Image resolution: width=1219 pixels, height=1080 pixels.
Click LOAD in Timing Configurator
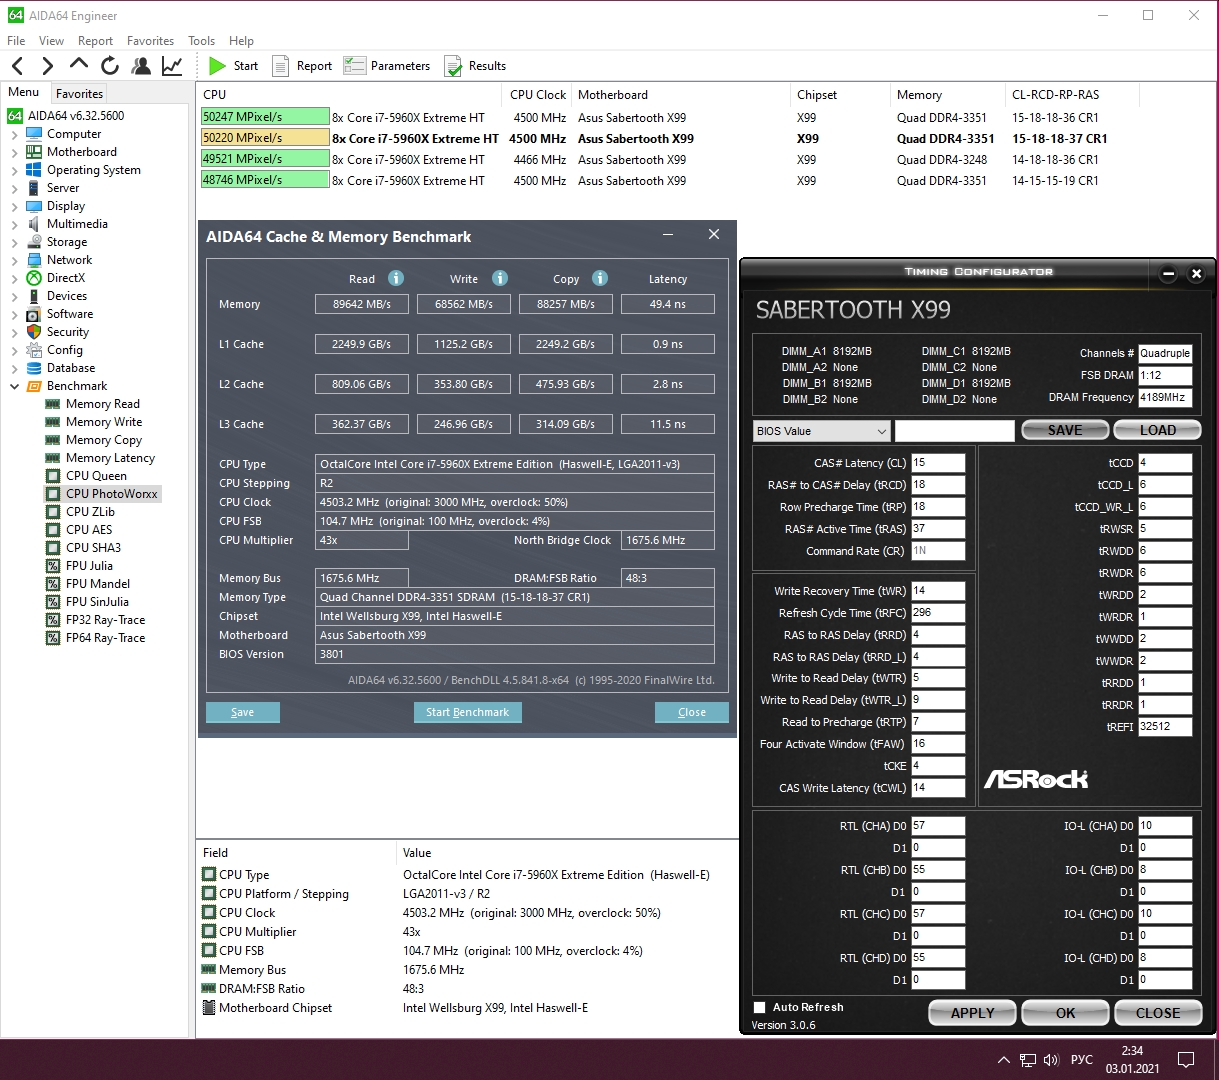pos(1157,430)
